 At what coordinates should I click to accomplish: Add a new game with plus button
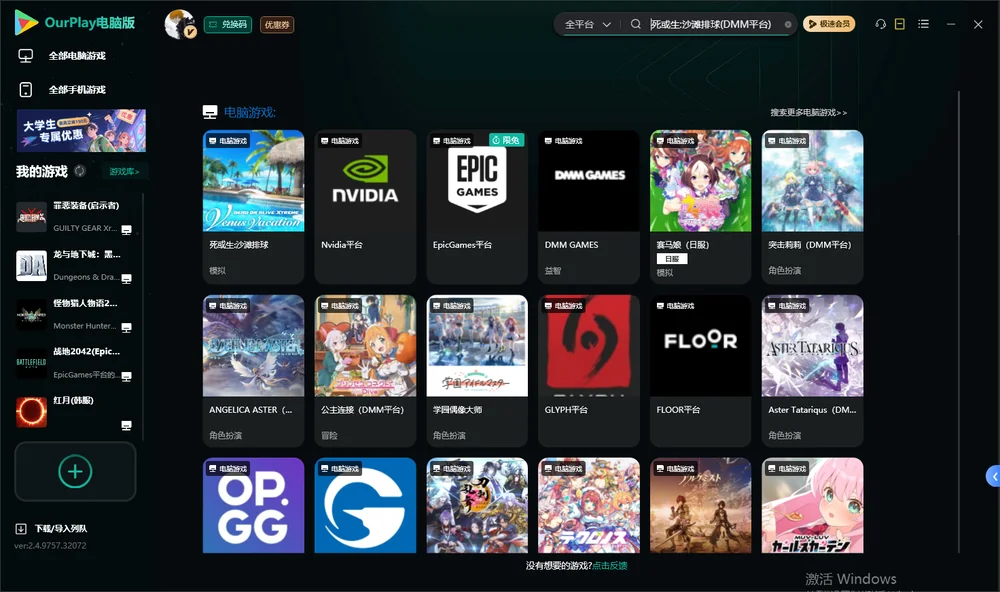tap(75, 471)
